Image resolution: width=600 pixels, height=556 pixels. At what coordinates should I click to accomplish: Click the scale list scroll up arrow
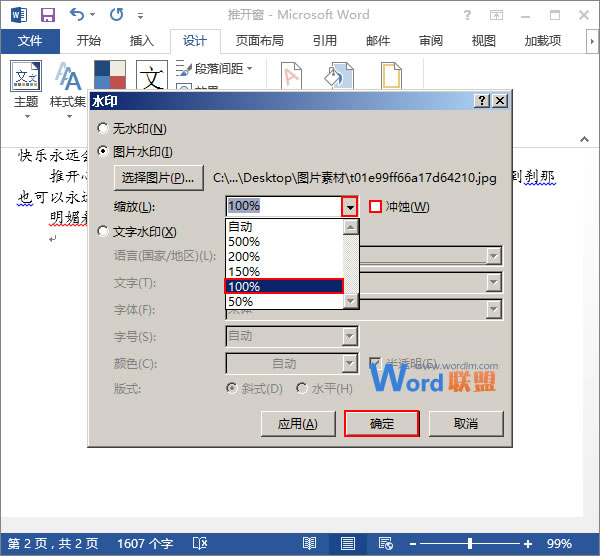click(x=351, y=227)
